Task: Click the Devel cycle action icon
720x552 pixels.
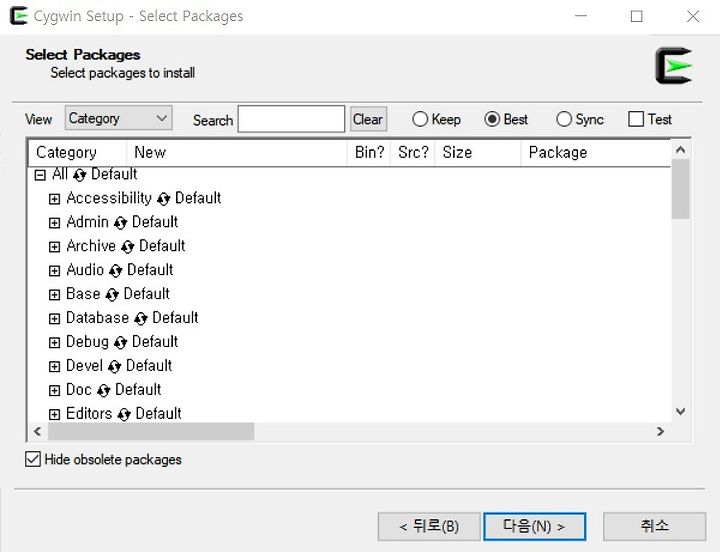Action: (x=114, y=366)
